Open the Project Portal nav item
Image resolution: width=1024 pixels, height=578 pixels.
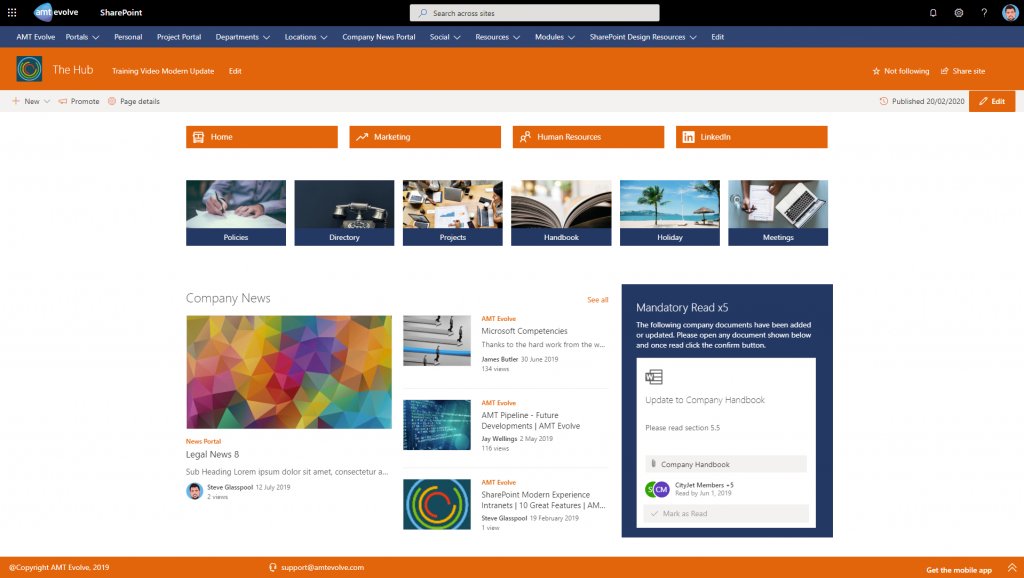[x=179, y=37]
